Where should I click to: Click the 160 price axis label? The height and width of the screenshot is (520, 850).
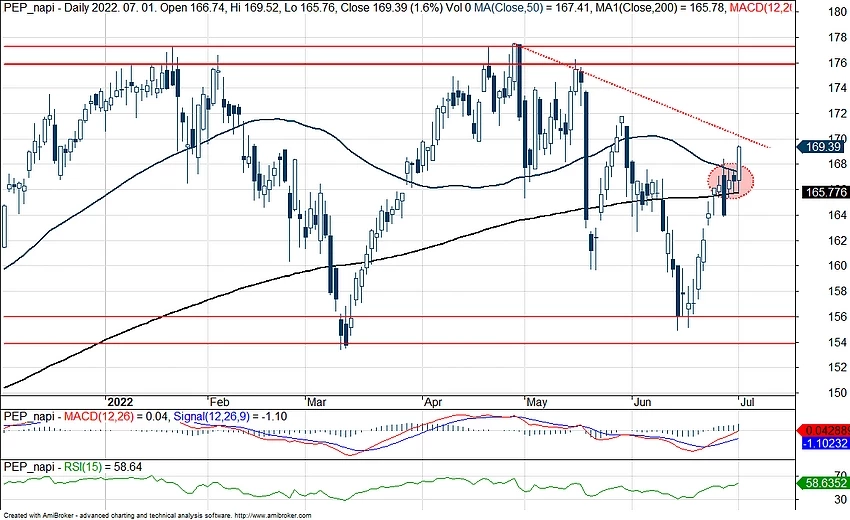(838, 265)
